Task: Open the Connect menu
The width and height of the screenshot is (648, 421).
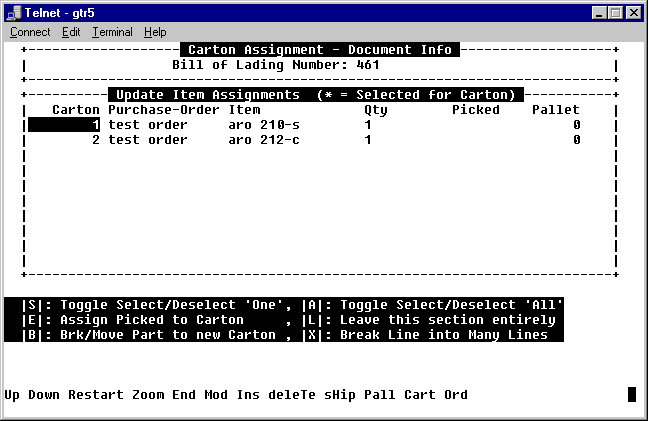Action: [x=29, y=32]
